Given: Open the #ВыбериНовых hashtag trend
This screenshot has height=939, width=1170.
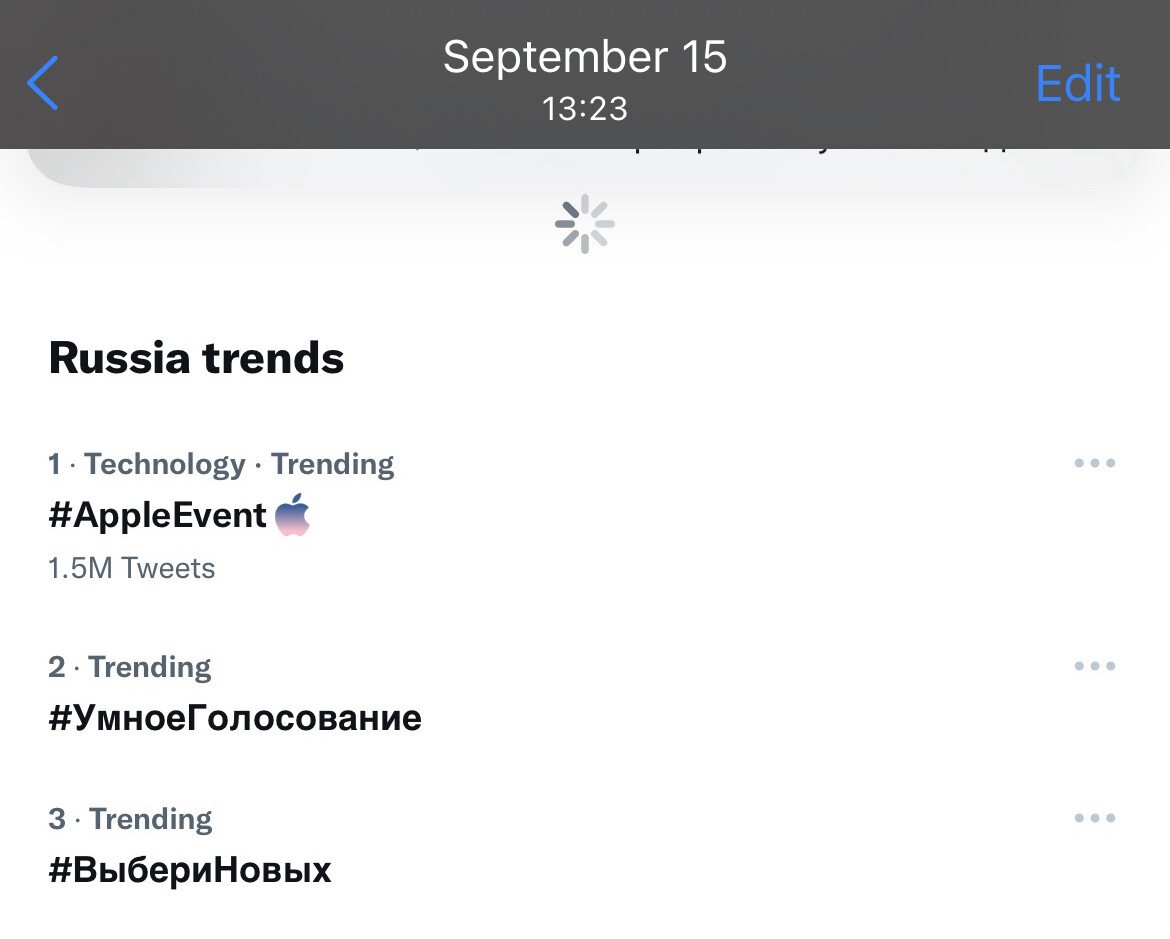Looking at the screenshot, I should (x=190, y=870).
